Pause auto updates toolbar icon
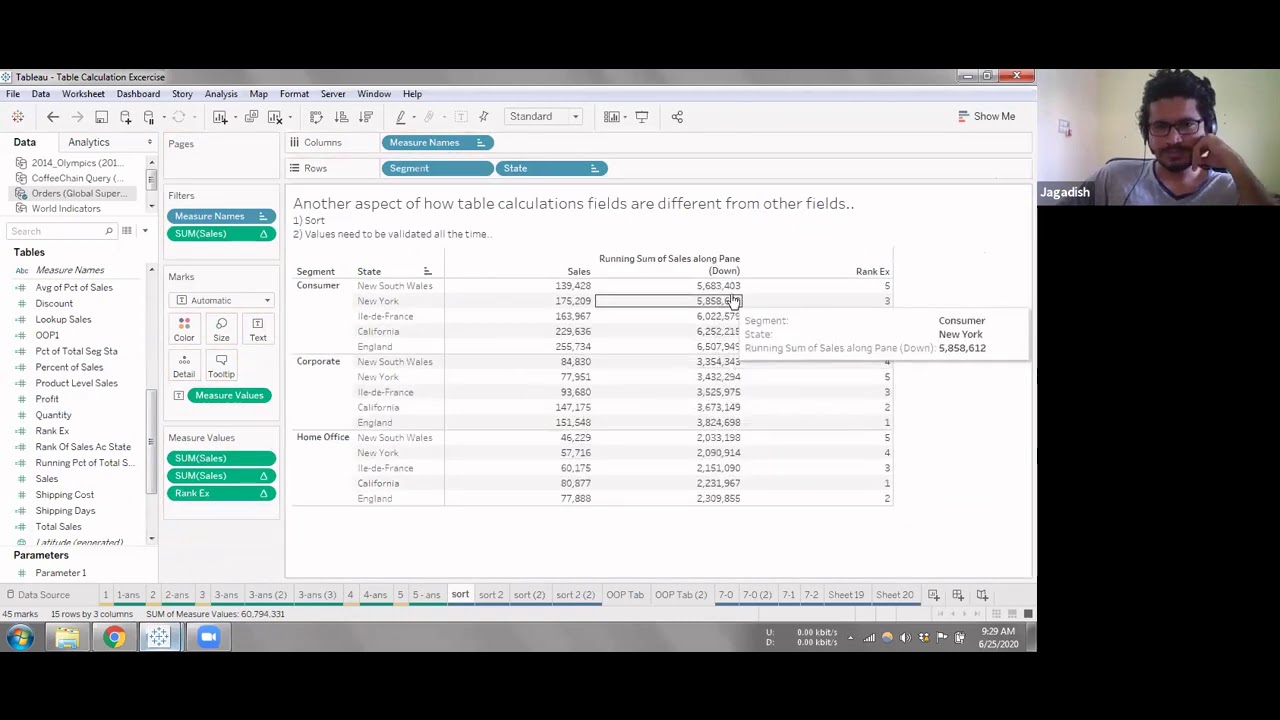Screen dimensions: 1280x720 [149, 117]
